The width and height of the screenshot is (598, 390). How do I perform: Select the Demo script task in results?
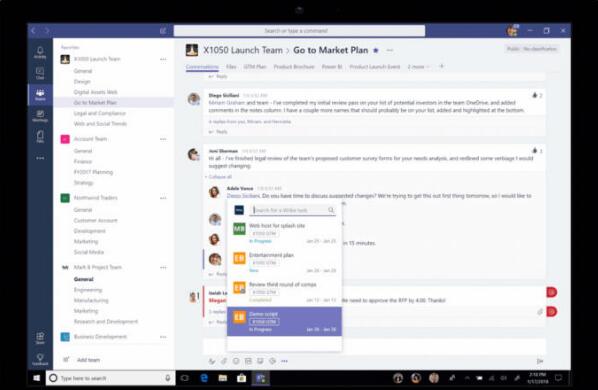pos(284,321)
